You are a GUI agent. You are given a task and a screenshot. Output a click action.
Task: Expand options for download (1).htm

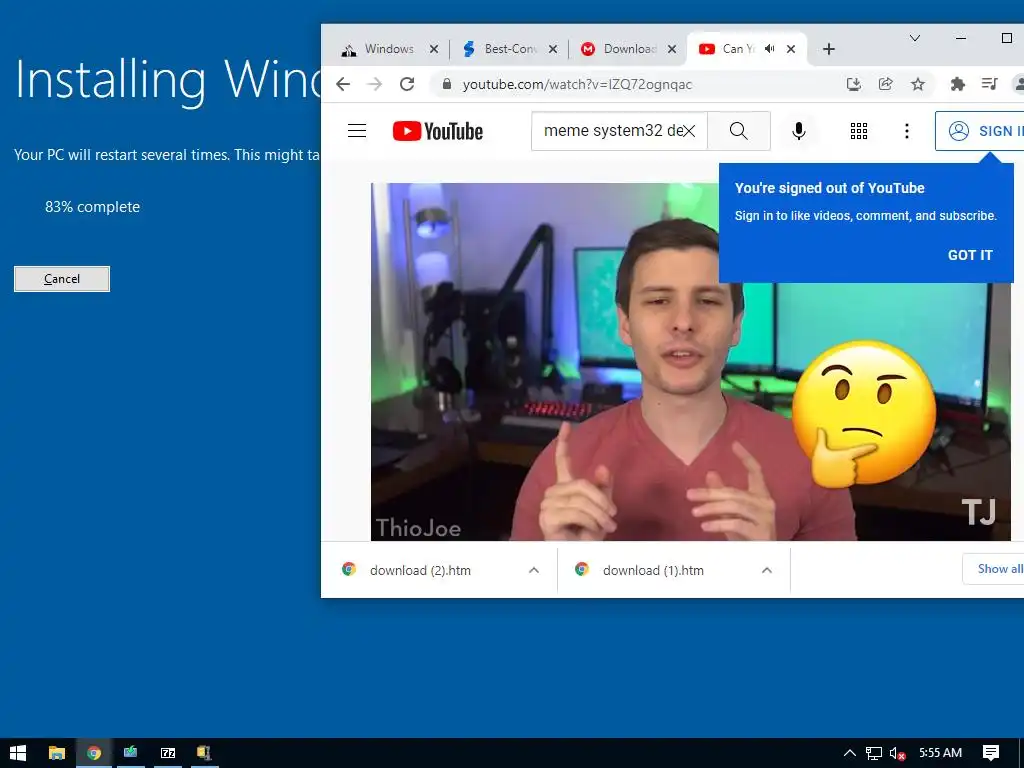pyautogui.click(x=767, y=570)
